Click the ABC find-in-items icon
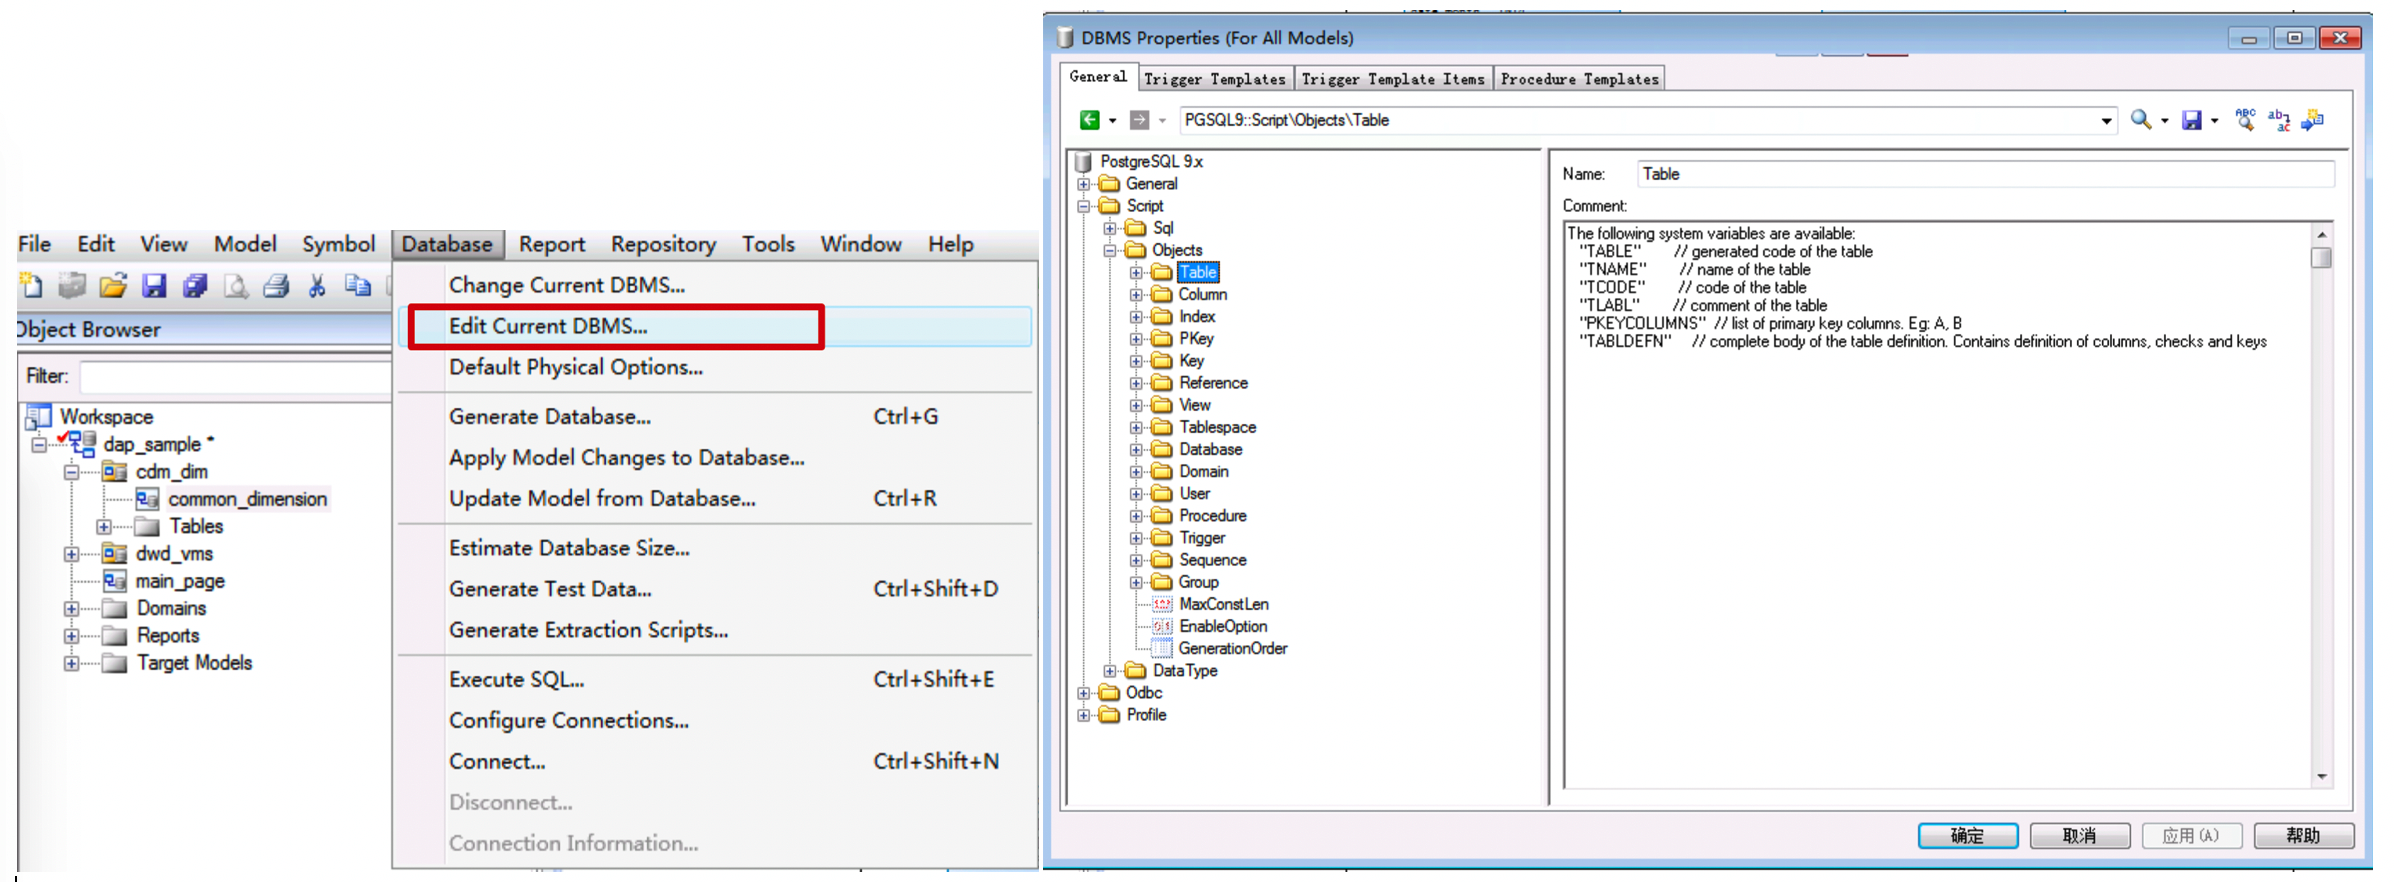Viewport: 2394px width, 882px height. (x=2245, y=120)
